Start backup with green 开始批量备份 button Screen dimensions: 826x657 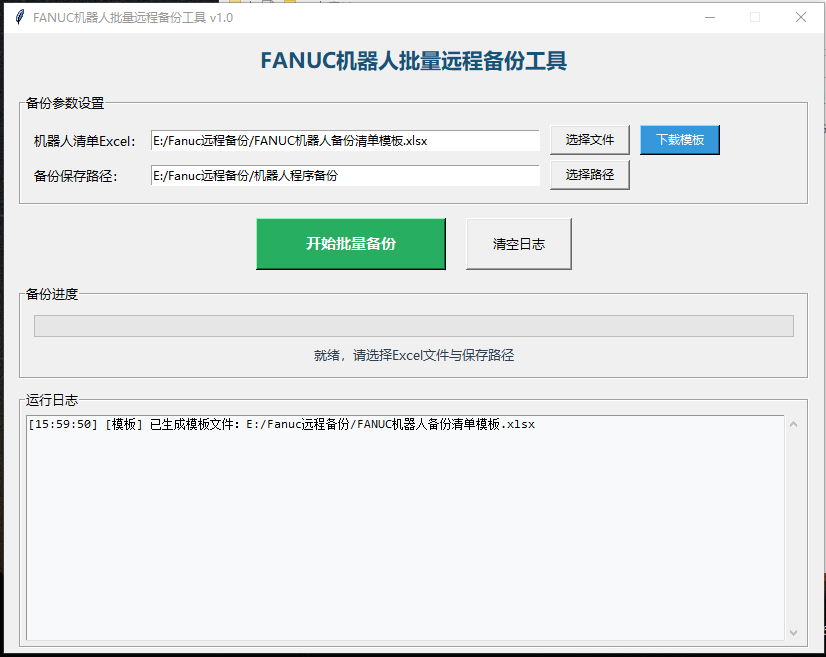point(351,244)
